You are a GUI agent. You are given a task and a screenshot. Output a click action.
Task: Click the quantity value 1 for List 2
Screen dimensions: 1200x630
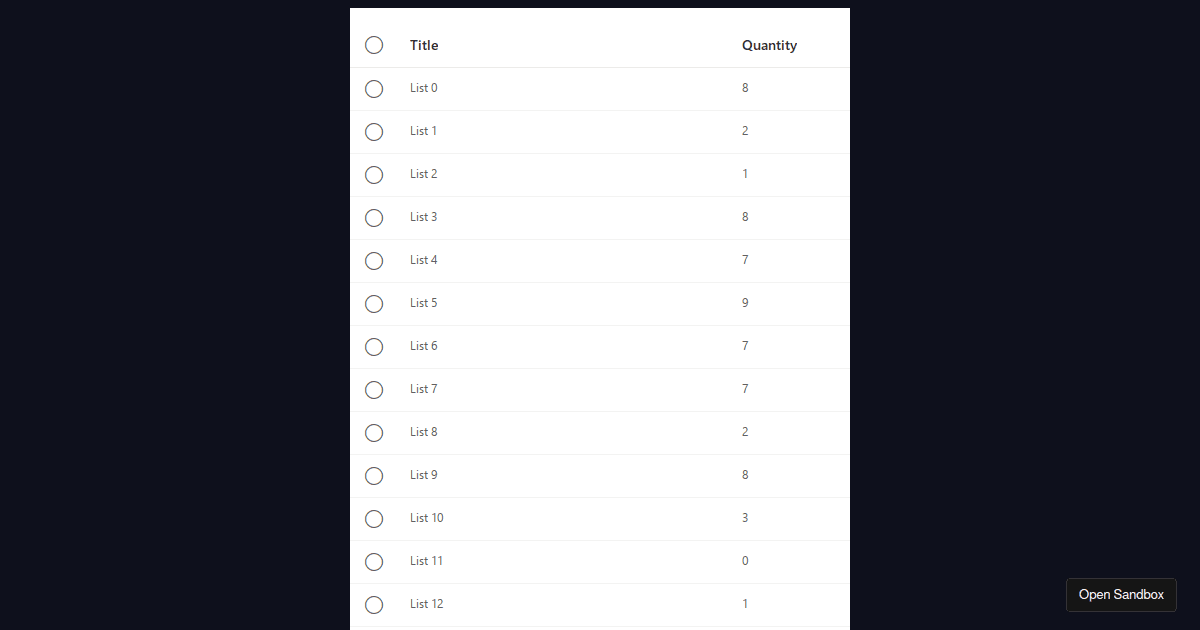click(745, 174)
